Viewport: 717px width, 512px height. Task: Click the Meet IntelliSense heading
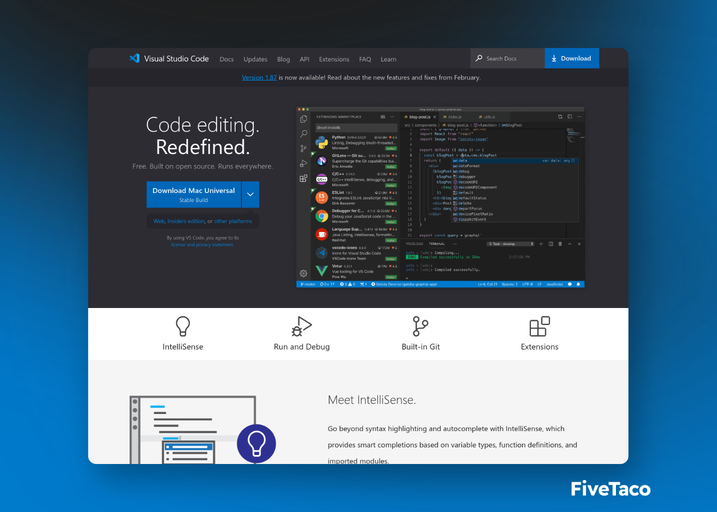372,400
